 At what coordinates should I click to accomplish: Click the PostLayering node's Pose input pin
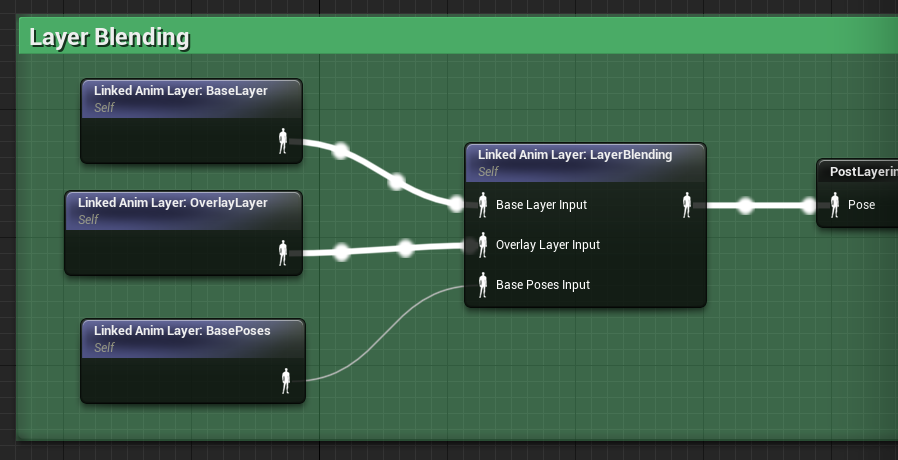[x=835, y=205]
